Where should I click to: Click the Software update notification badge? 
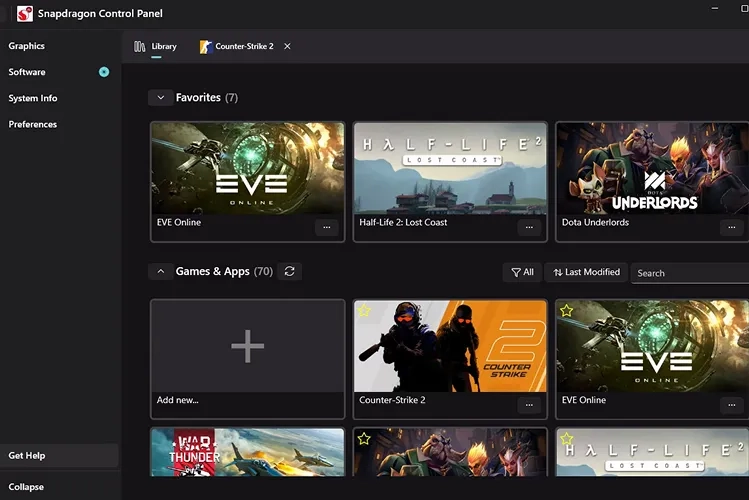point(104,72)
